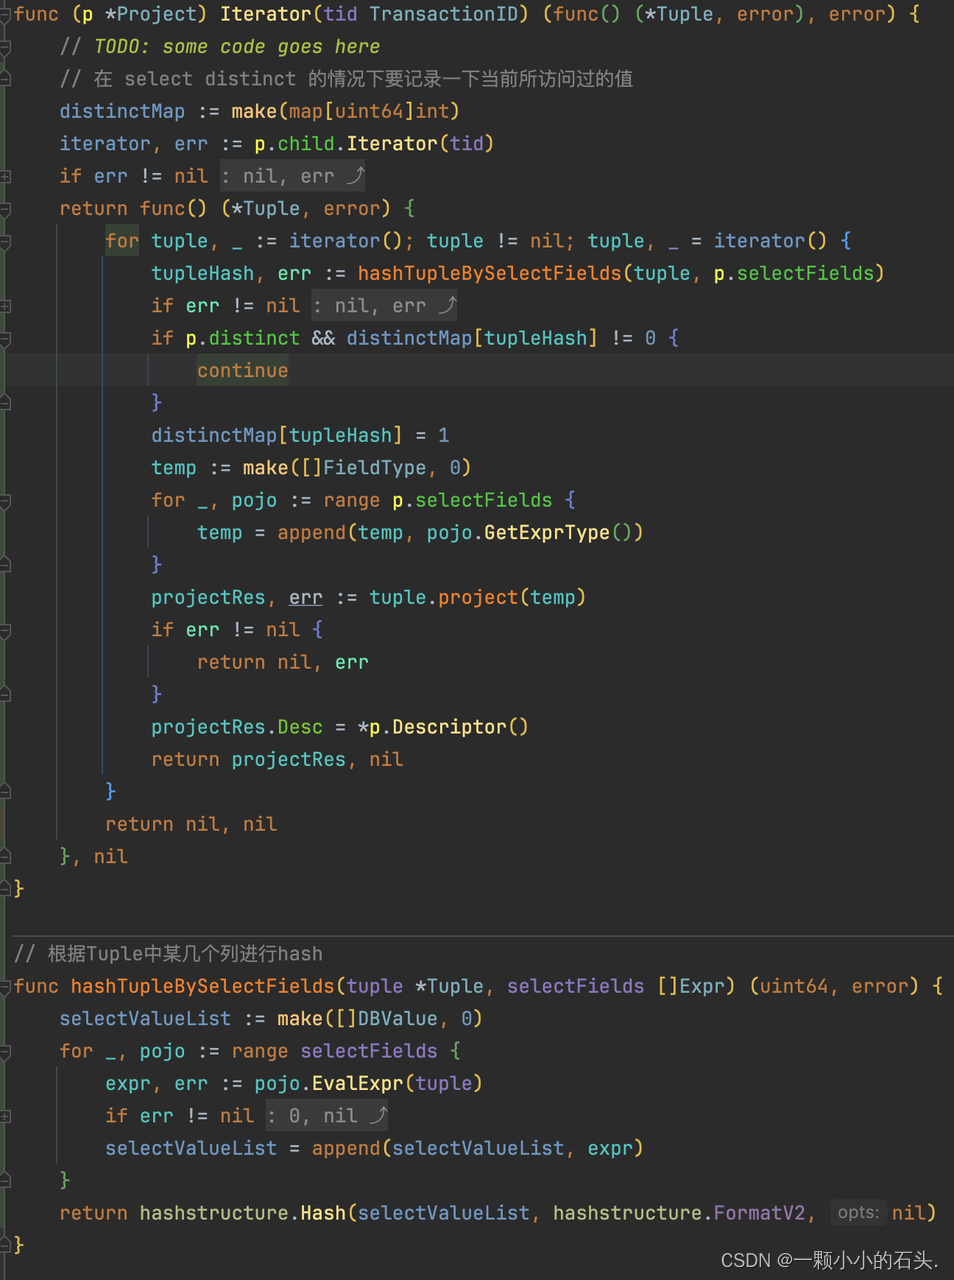This screenshot has width=954, height=1280.
Task: Click 'pojo.EvalExpr(tuple)' call
Action: (368, 1083)
